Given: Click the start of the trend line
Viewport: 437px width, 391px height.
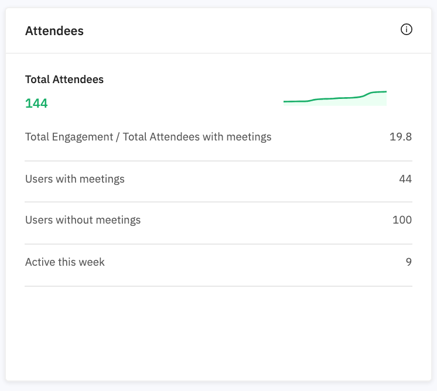Looking at the screenshot, I should [284, 101].
